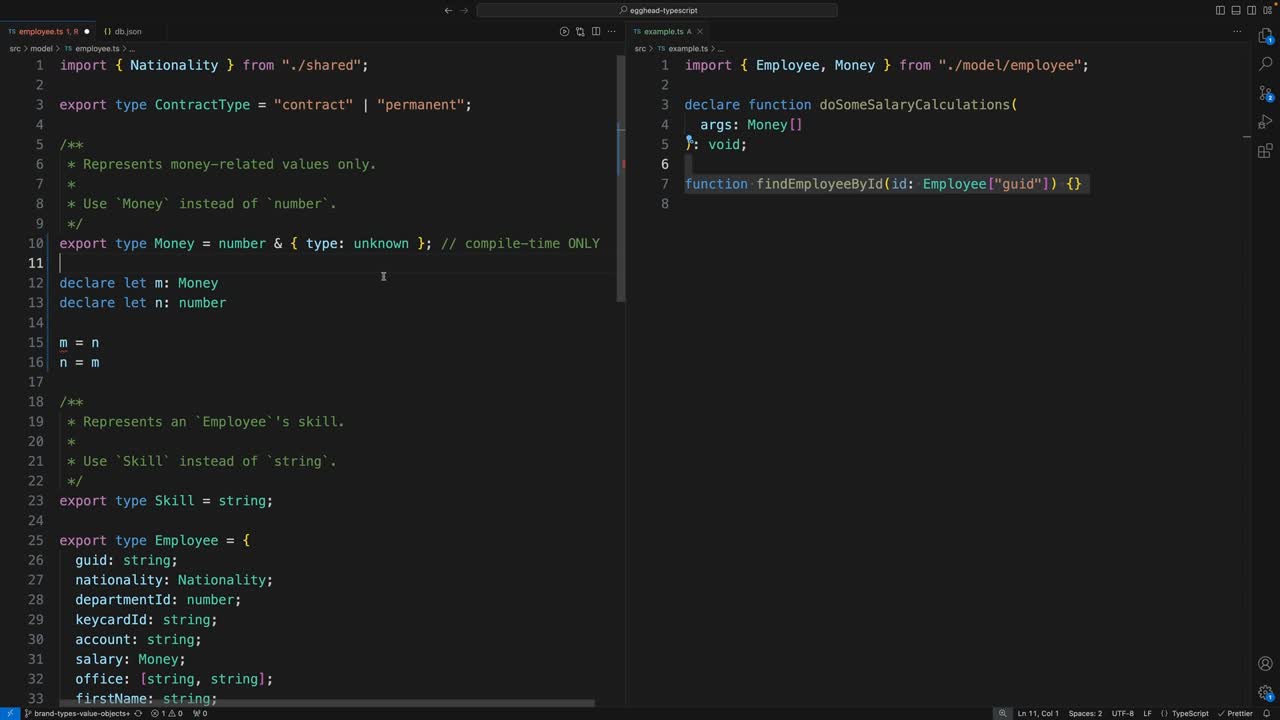Open changes compare icon in left editor
The image size is (1280, 720).
(x=580, y=31)
